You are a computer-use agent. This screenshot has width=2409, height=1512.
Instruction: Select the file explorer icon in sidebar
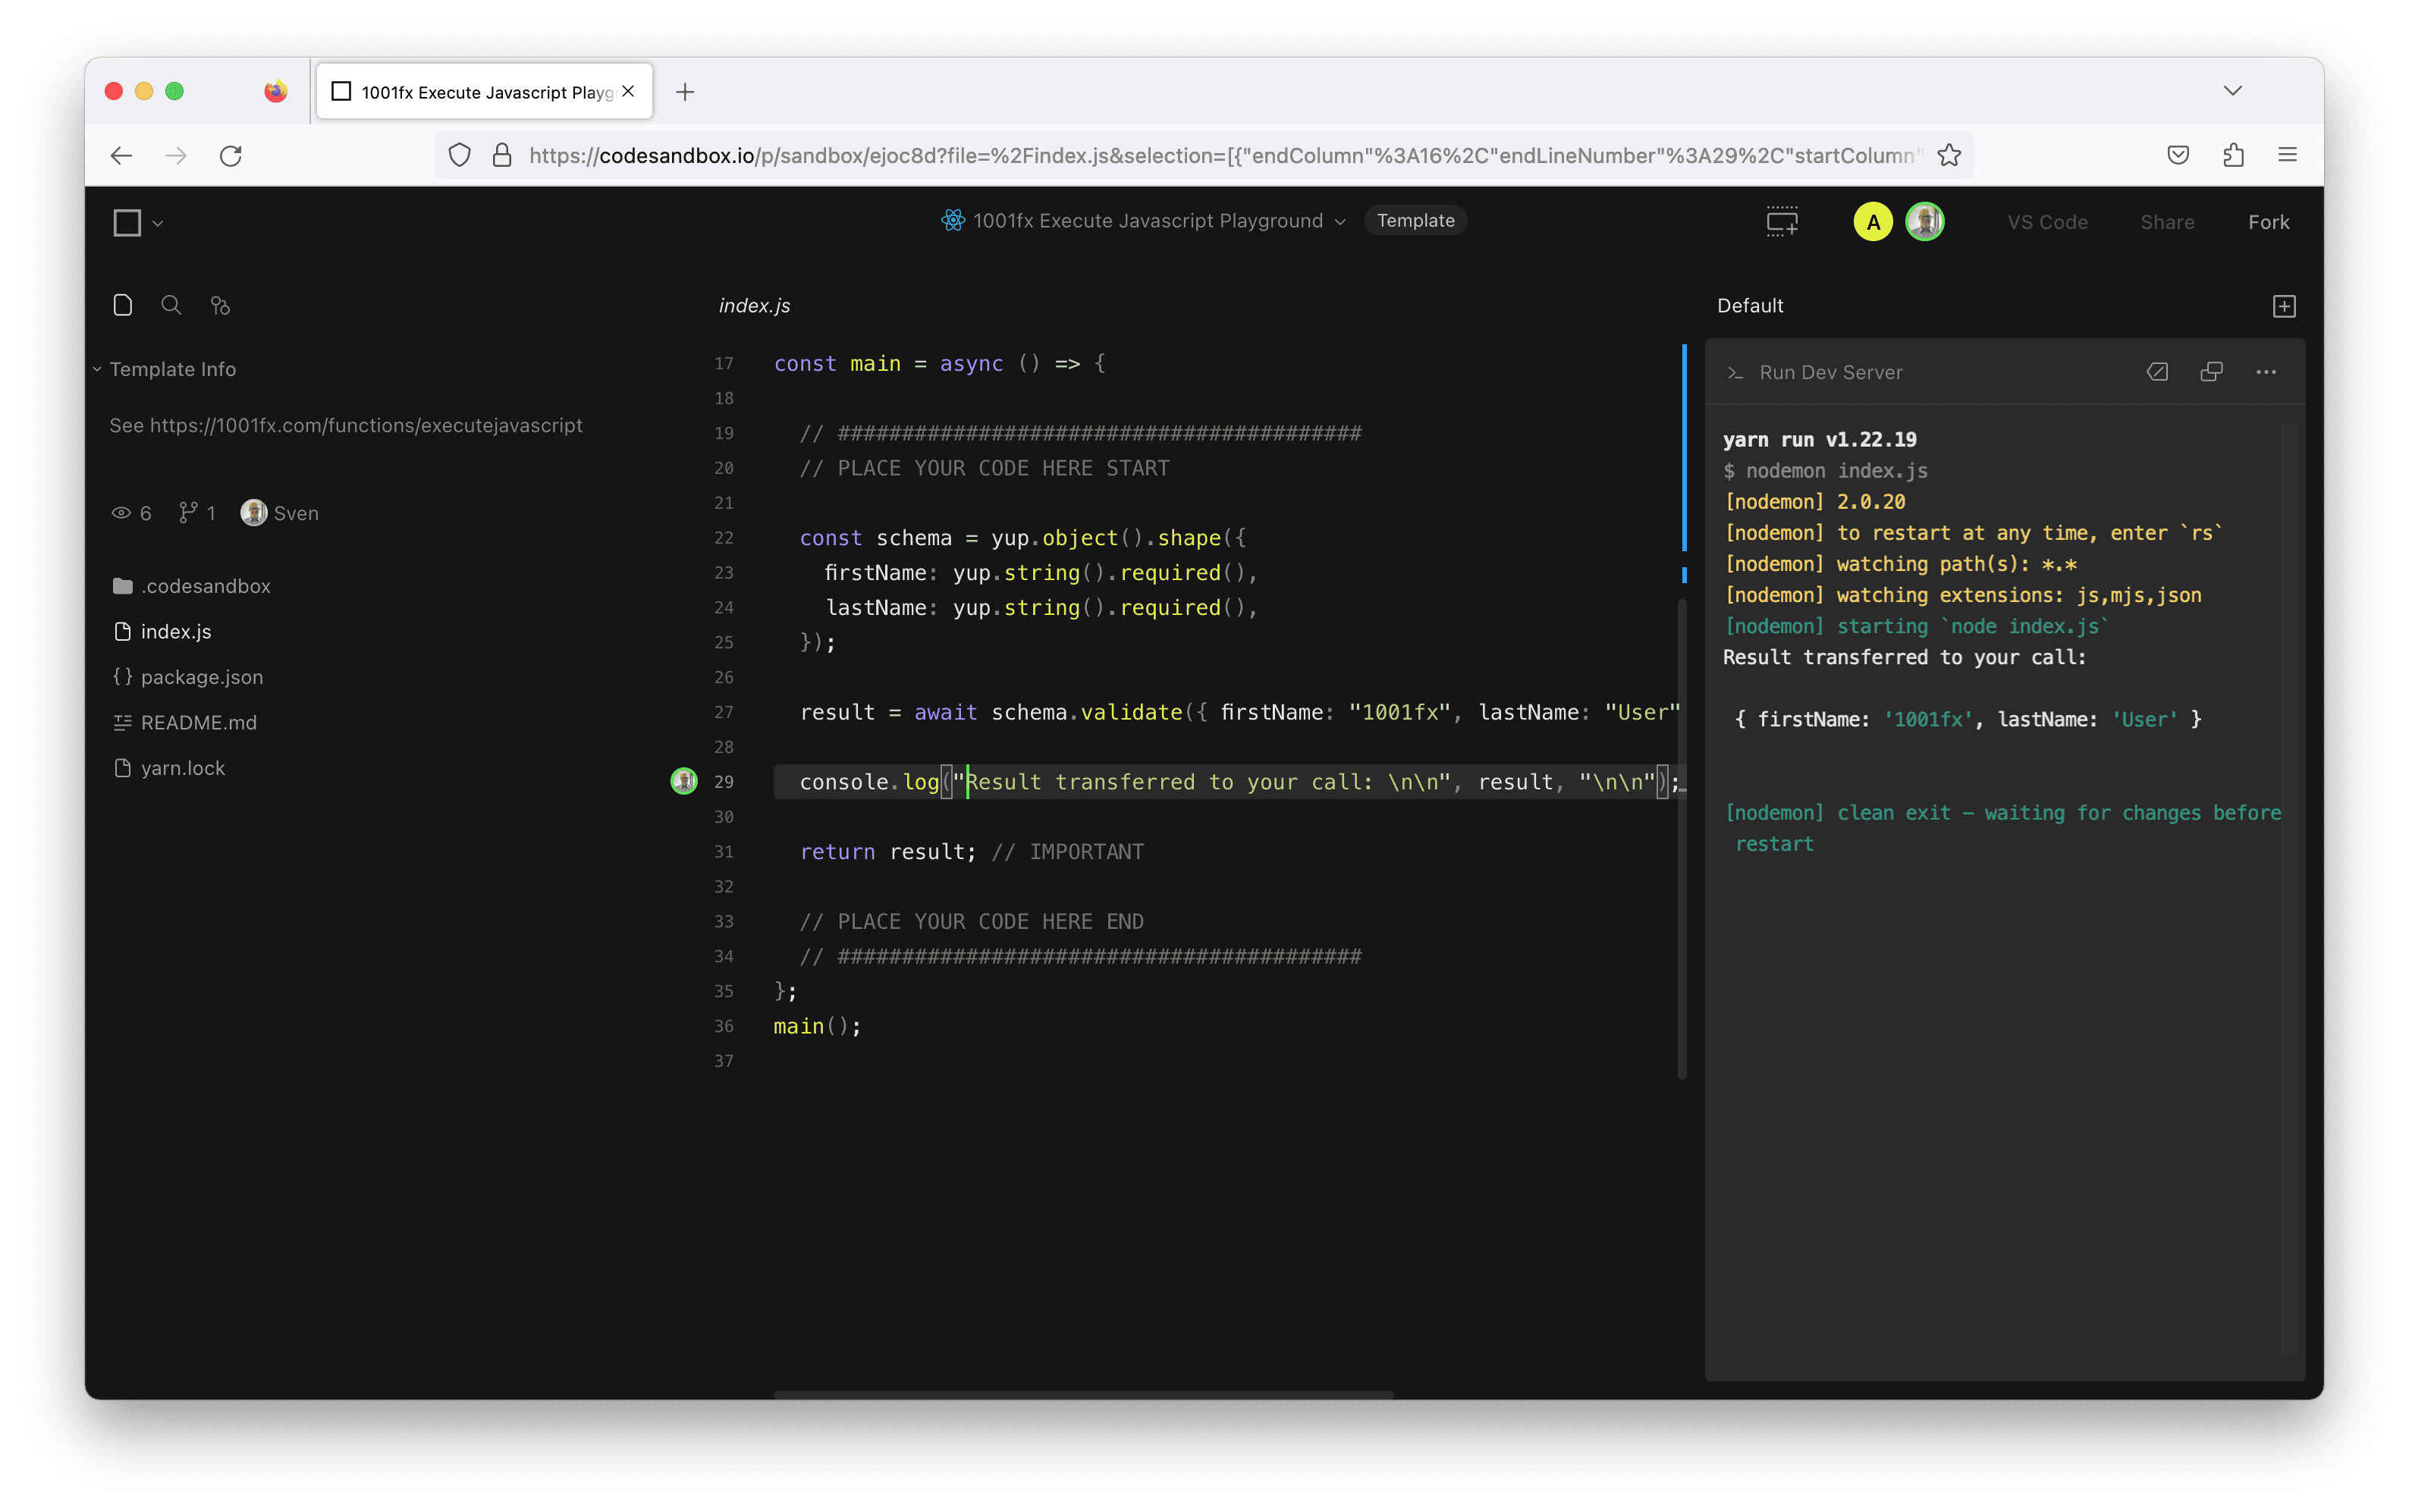[x=122, y=305]
